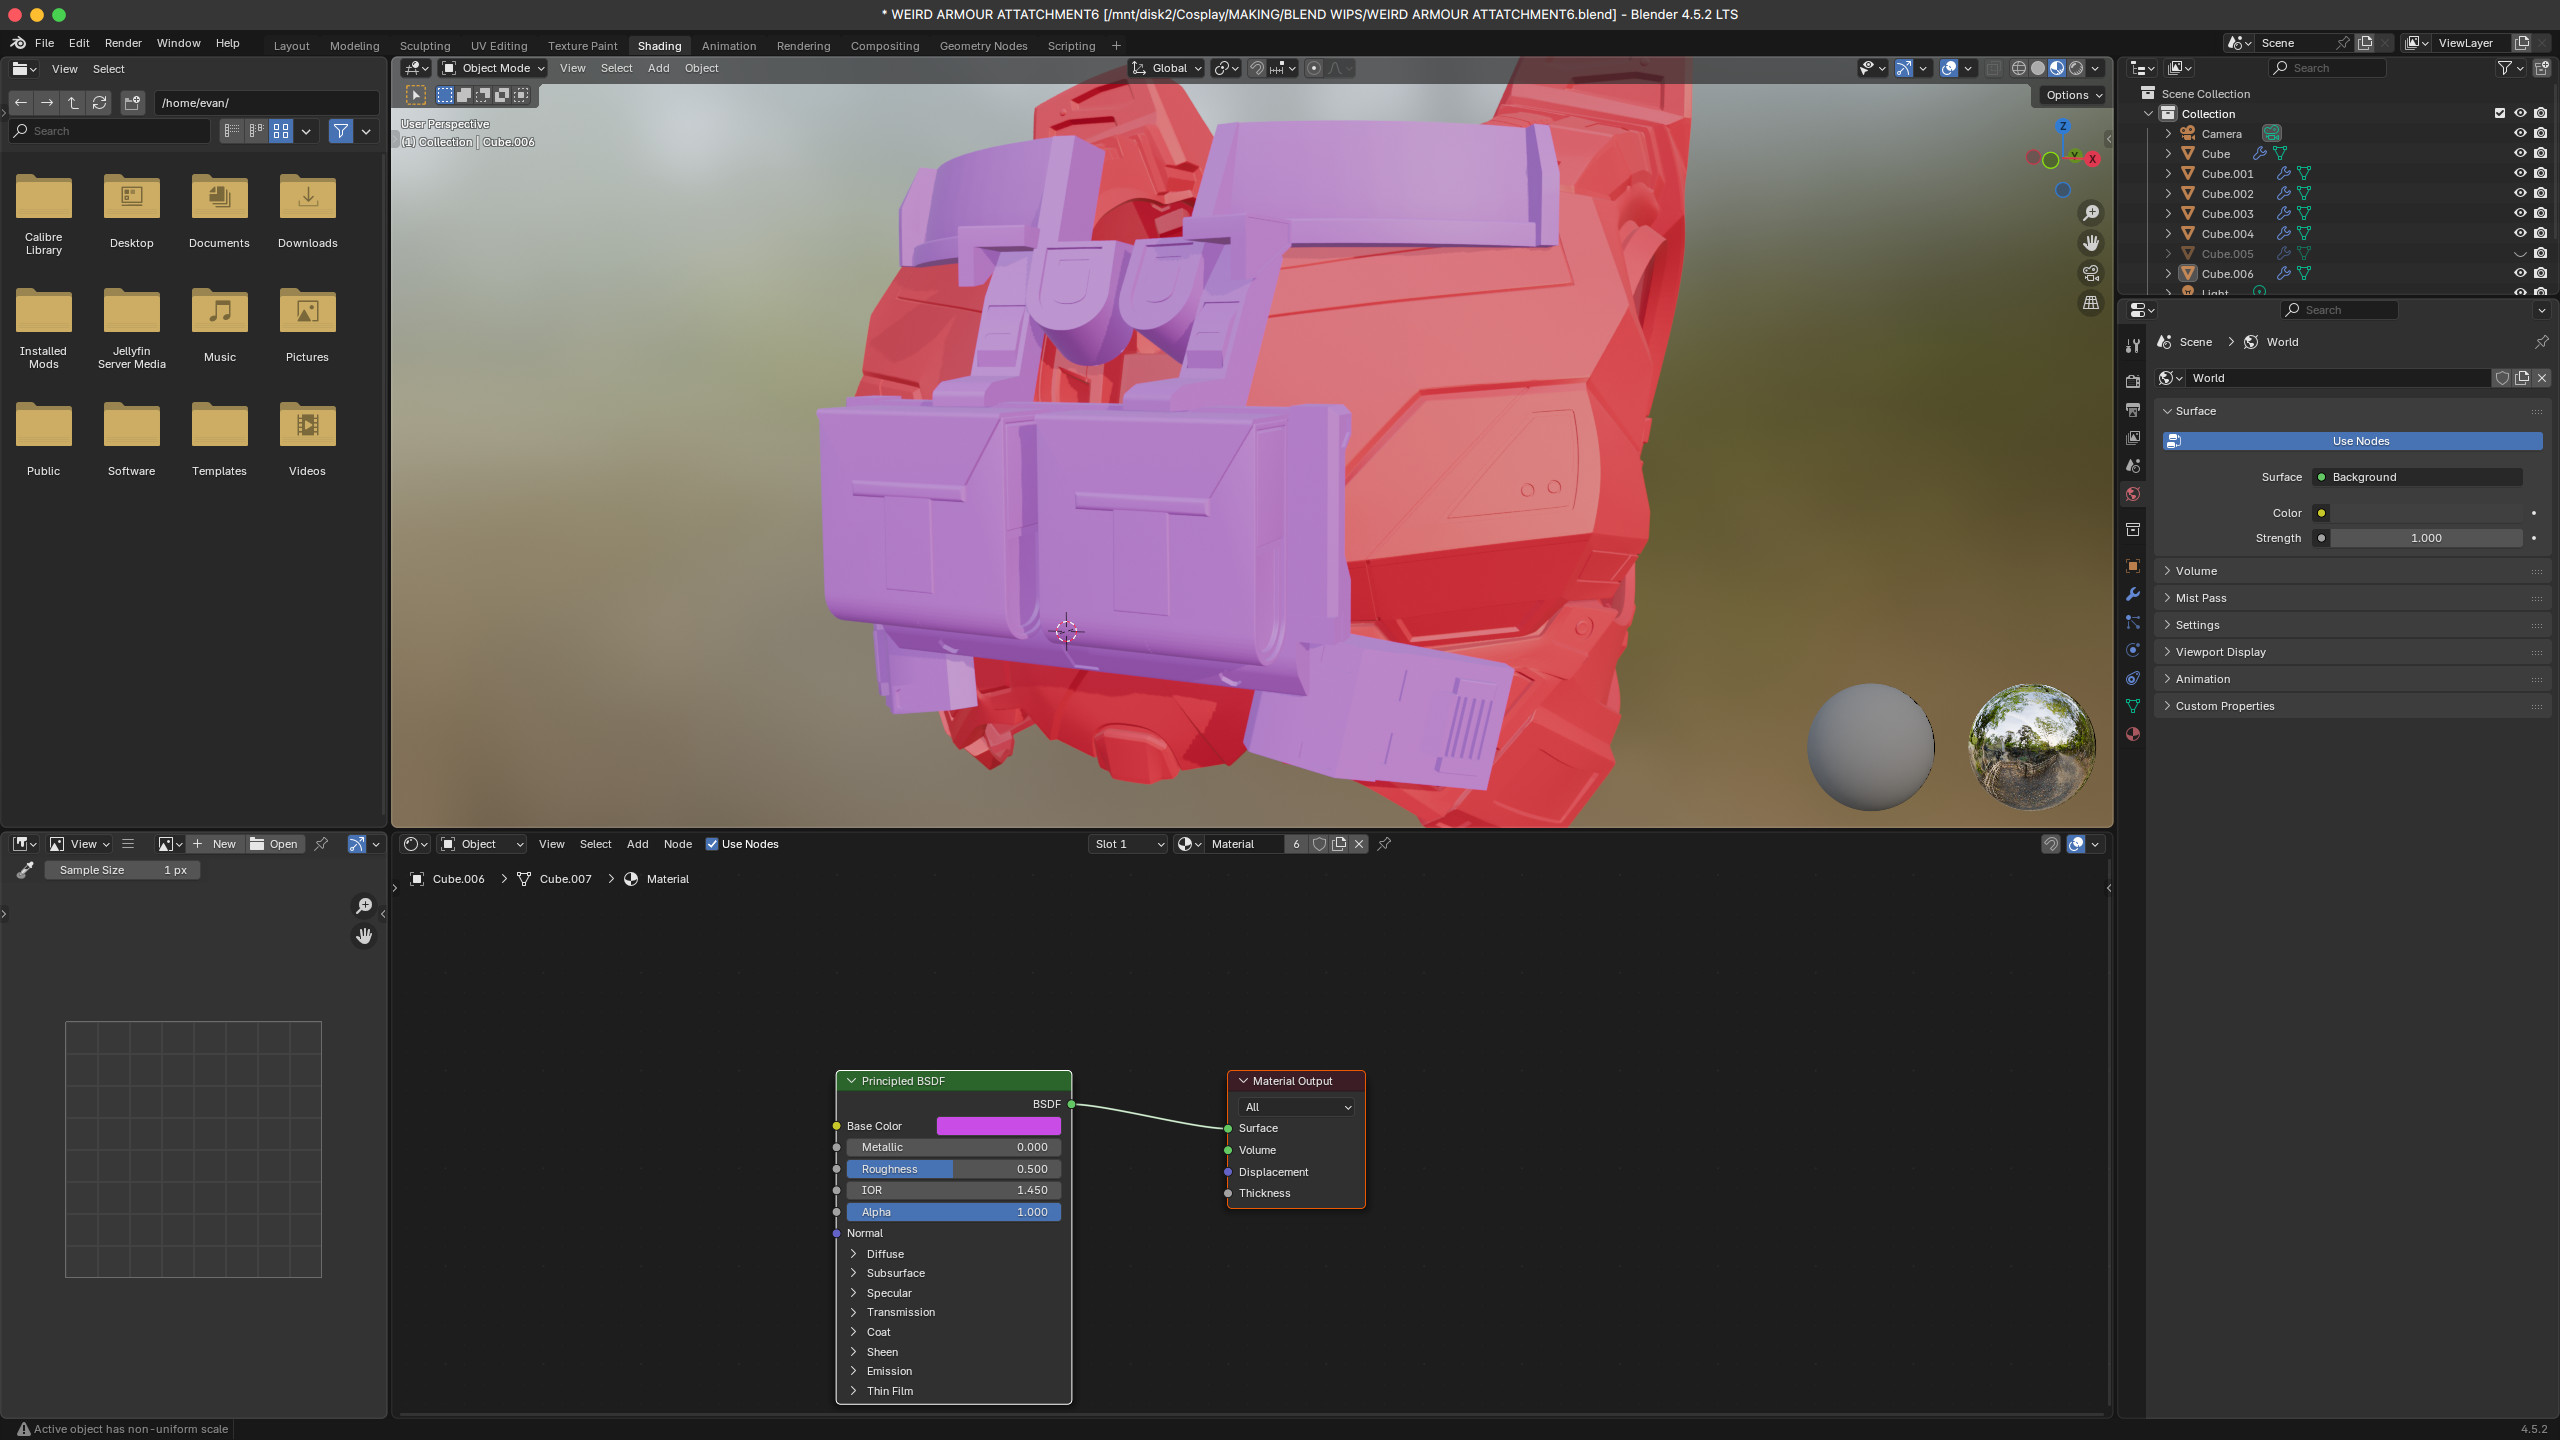This screenshot has width=2560, height=1440.
Task: Toggle camera view icon in viewport
Action: (2090, 273)
